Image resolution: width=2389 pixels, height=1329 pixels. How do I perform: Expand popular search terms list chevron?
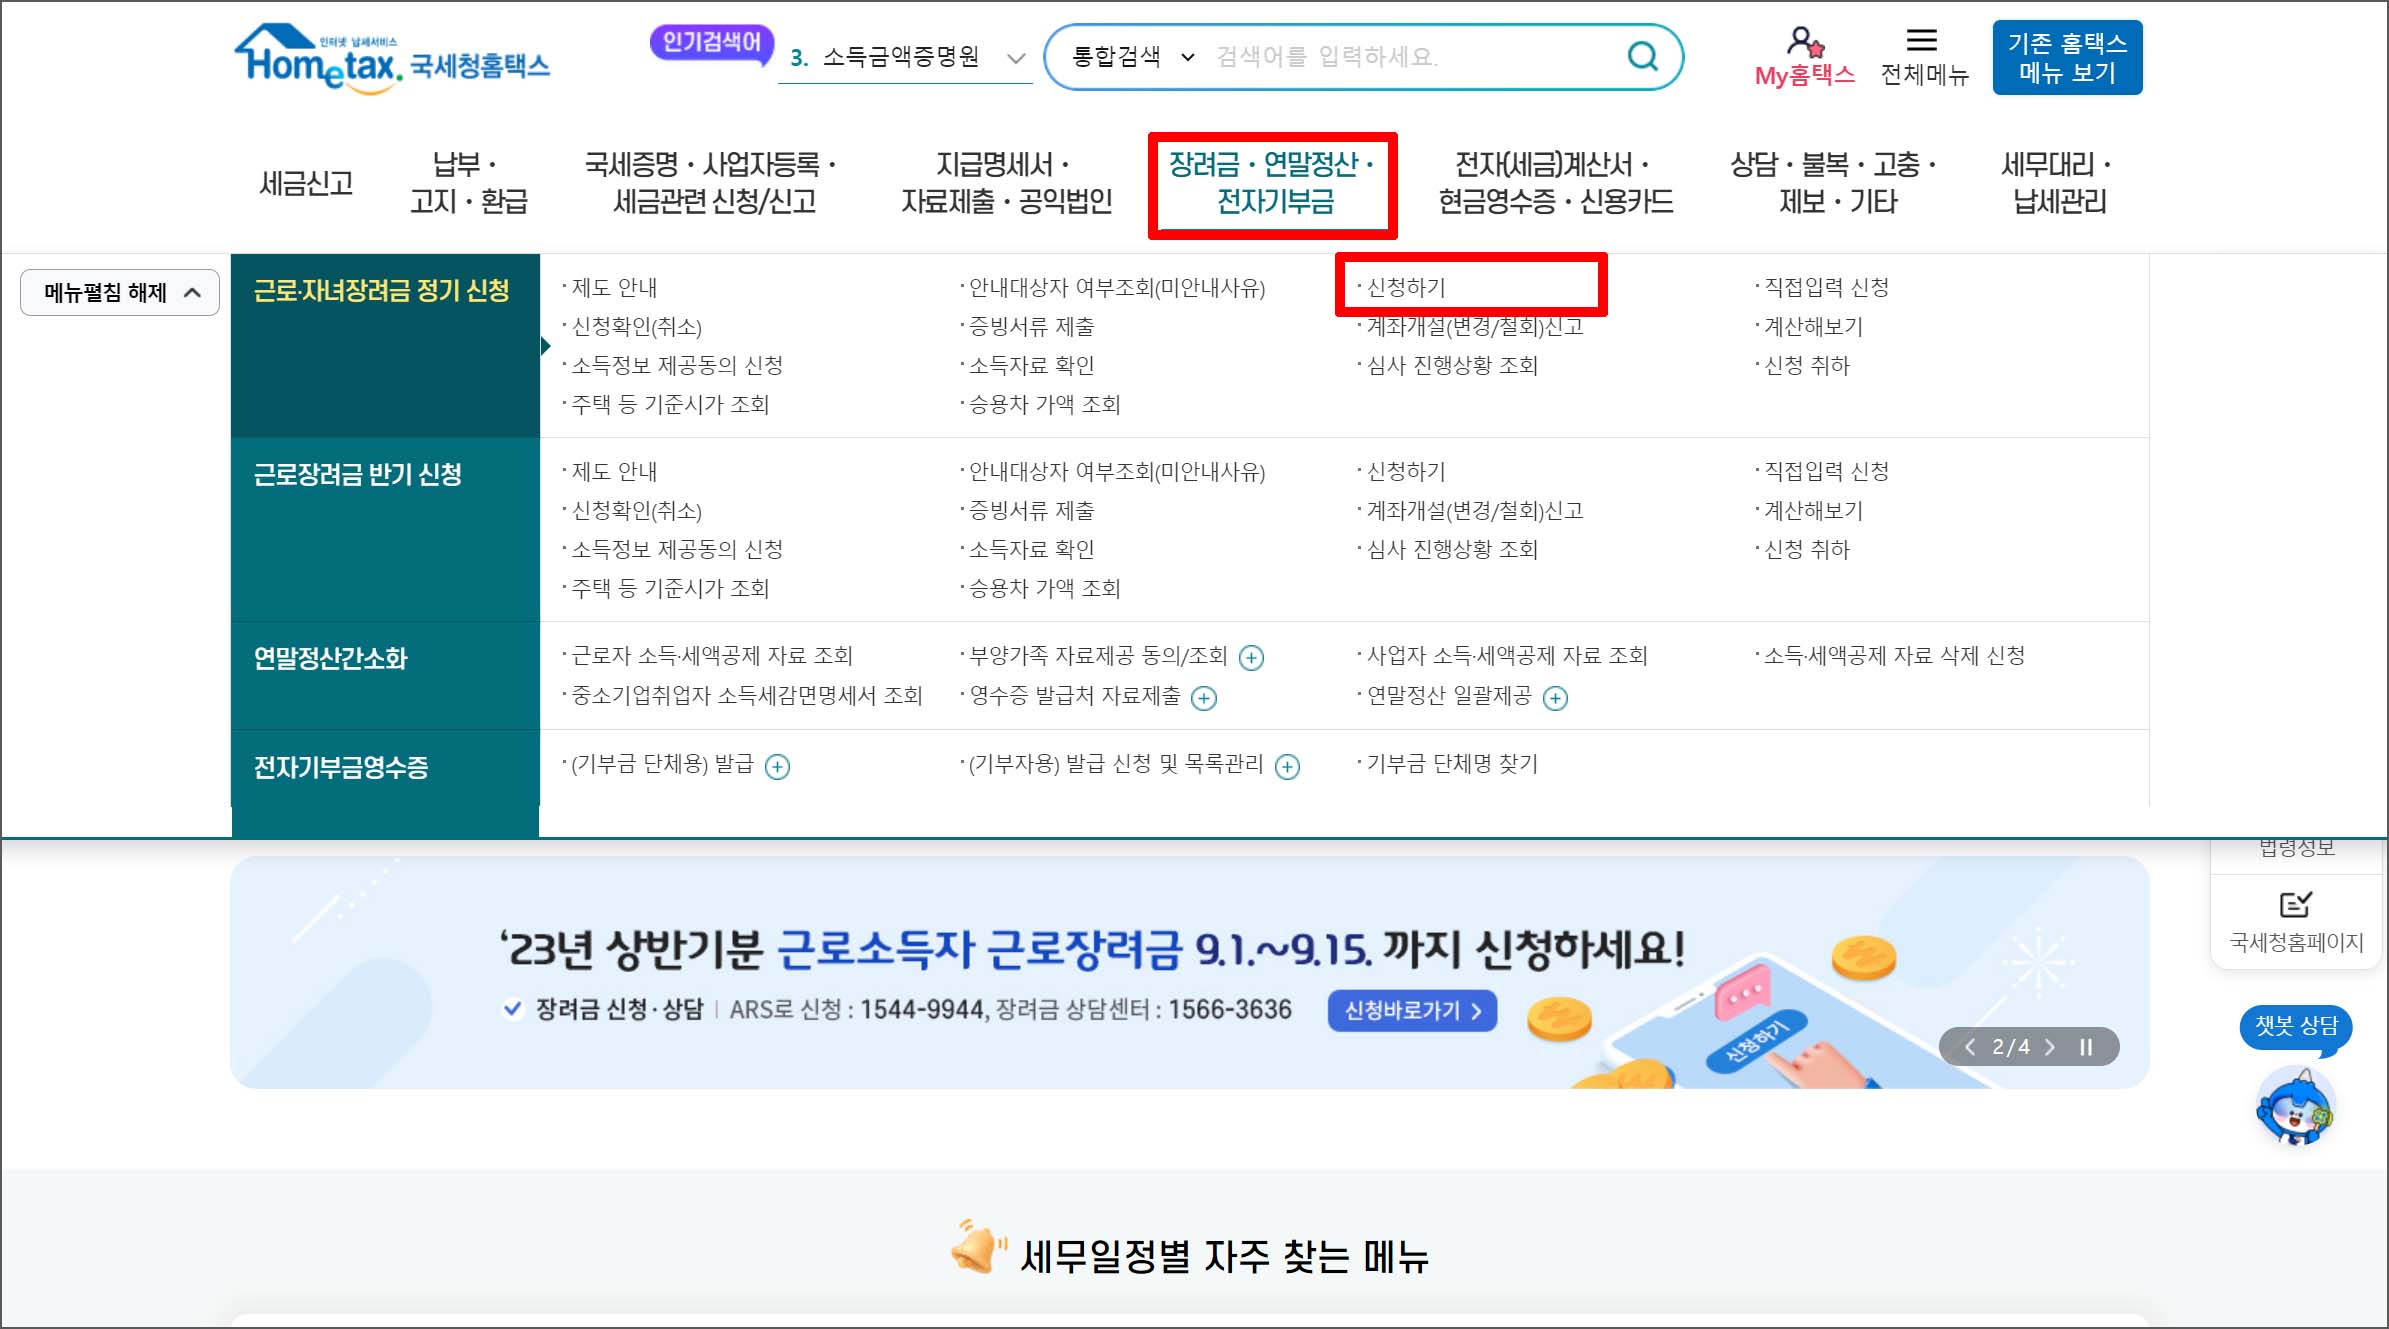click(1016, 58)
